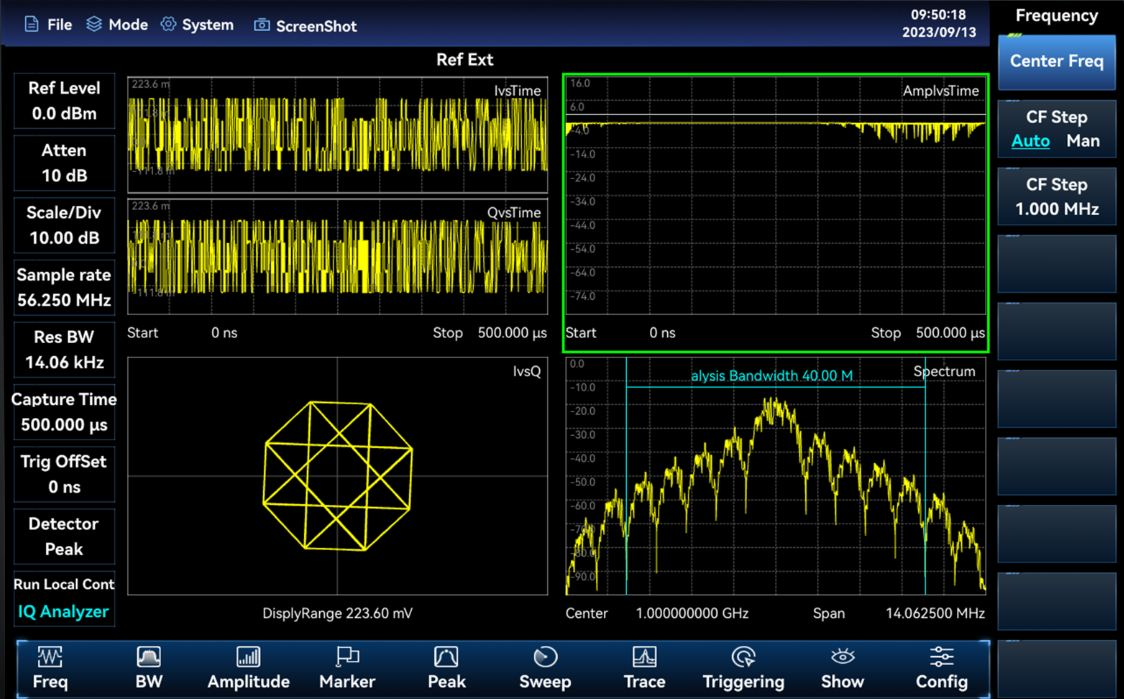Select the IvsQ constellation plot
Image resolution: width=1124 pixels, height=699 pixels.
[337, 476]
